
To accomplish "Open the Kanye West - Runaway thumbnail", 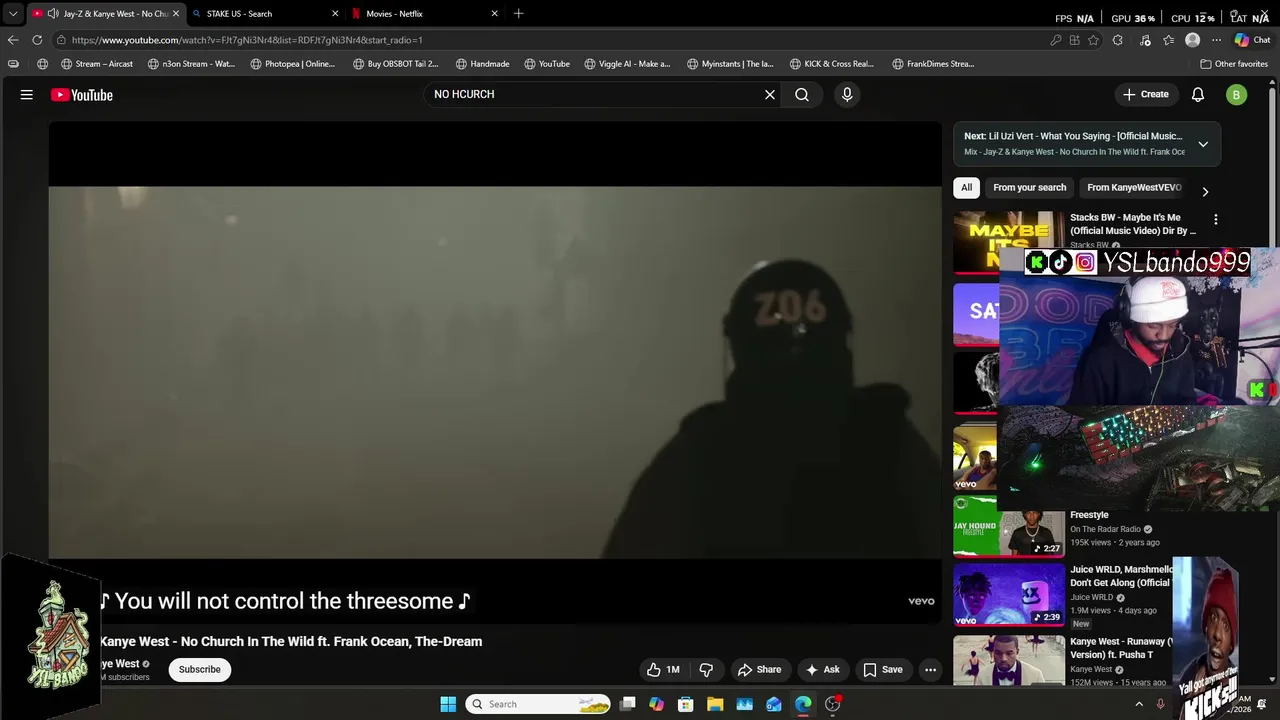I will point(1009,660).
